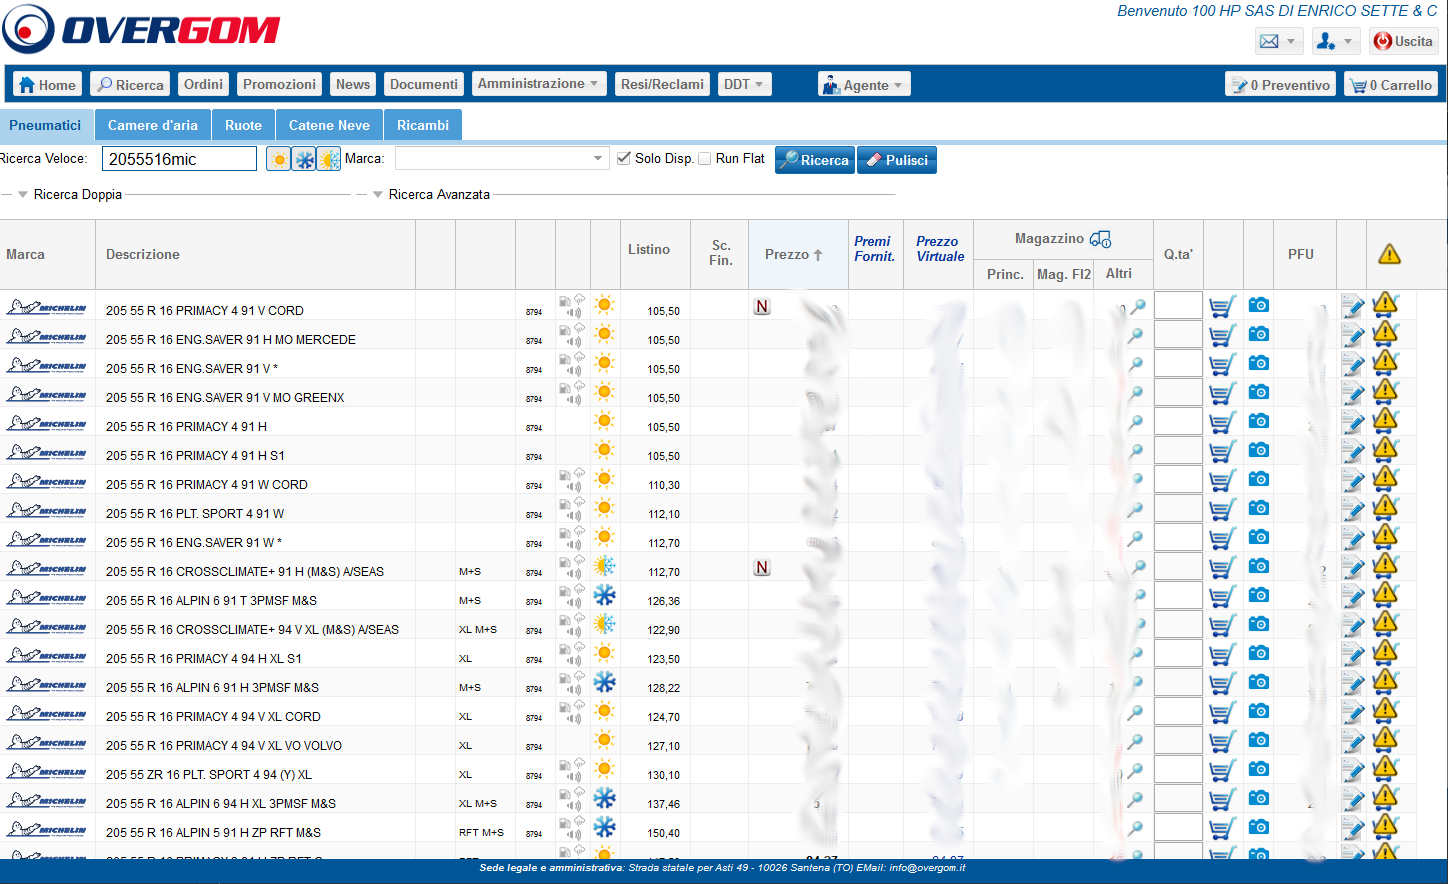Click the Pulisci clear button
Image resolution: width=1448 pixels, height=884 pixels.
tap(897, 160)
